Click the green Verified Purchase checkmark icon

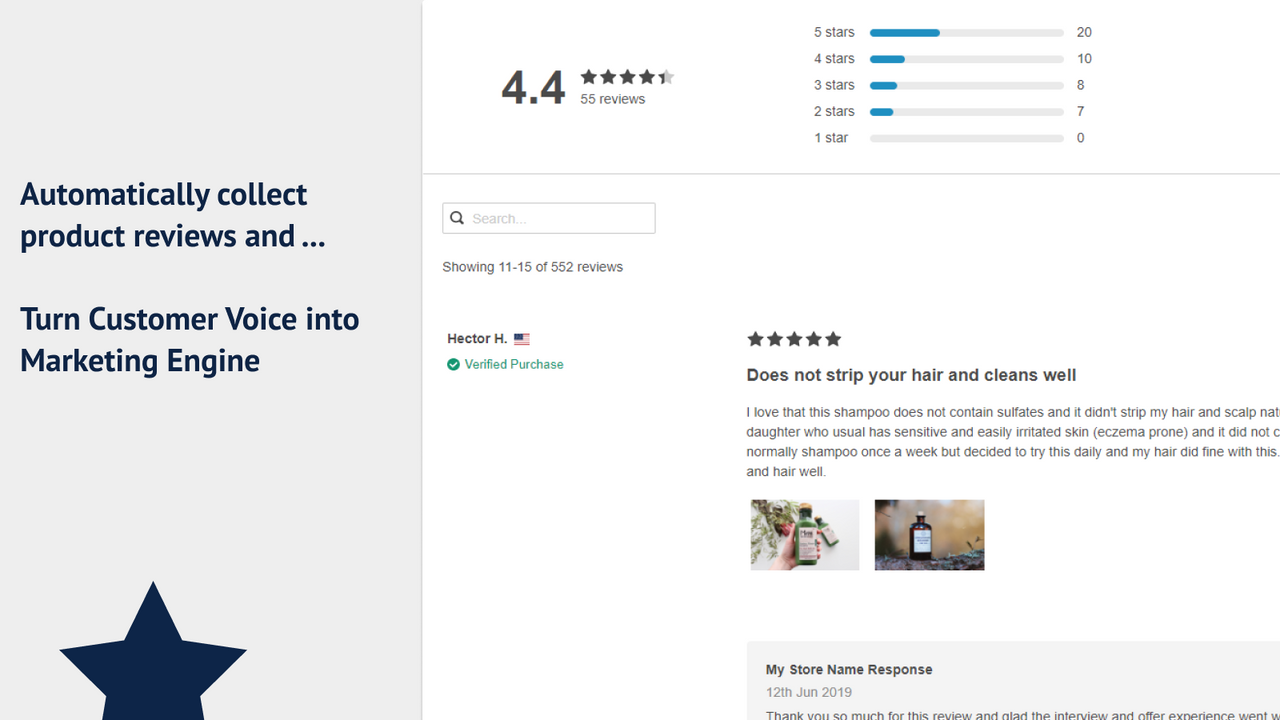(x=454, y=365)
